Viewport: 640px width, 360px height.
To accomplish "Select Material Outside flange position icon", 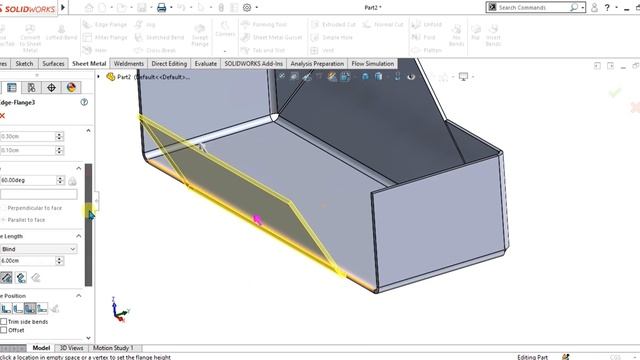I will pos(18,309).
